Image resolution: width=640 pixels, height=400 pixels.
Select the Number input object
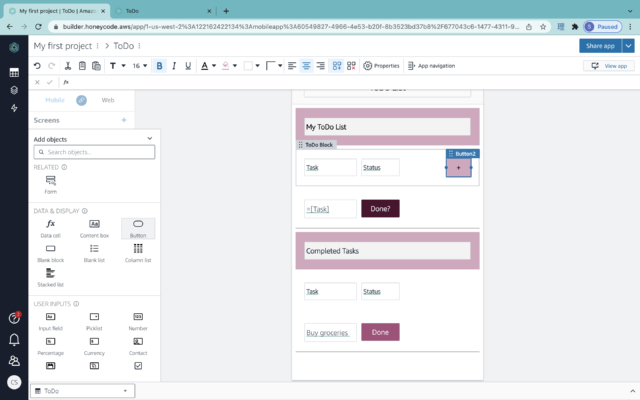coord(138,322)
